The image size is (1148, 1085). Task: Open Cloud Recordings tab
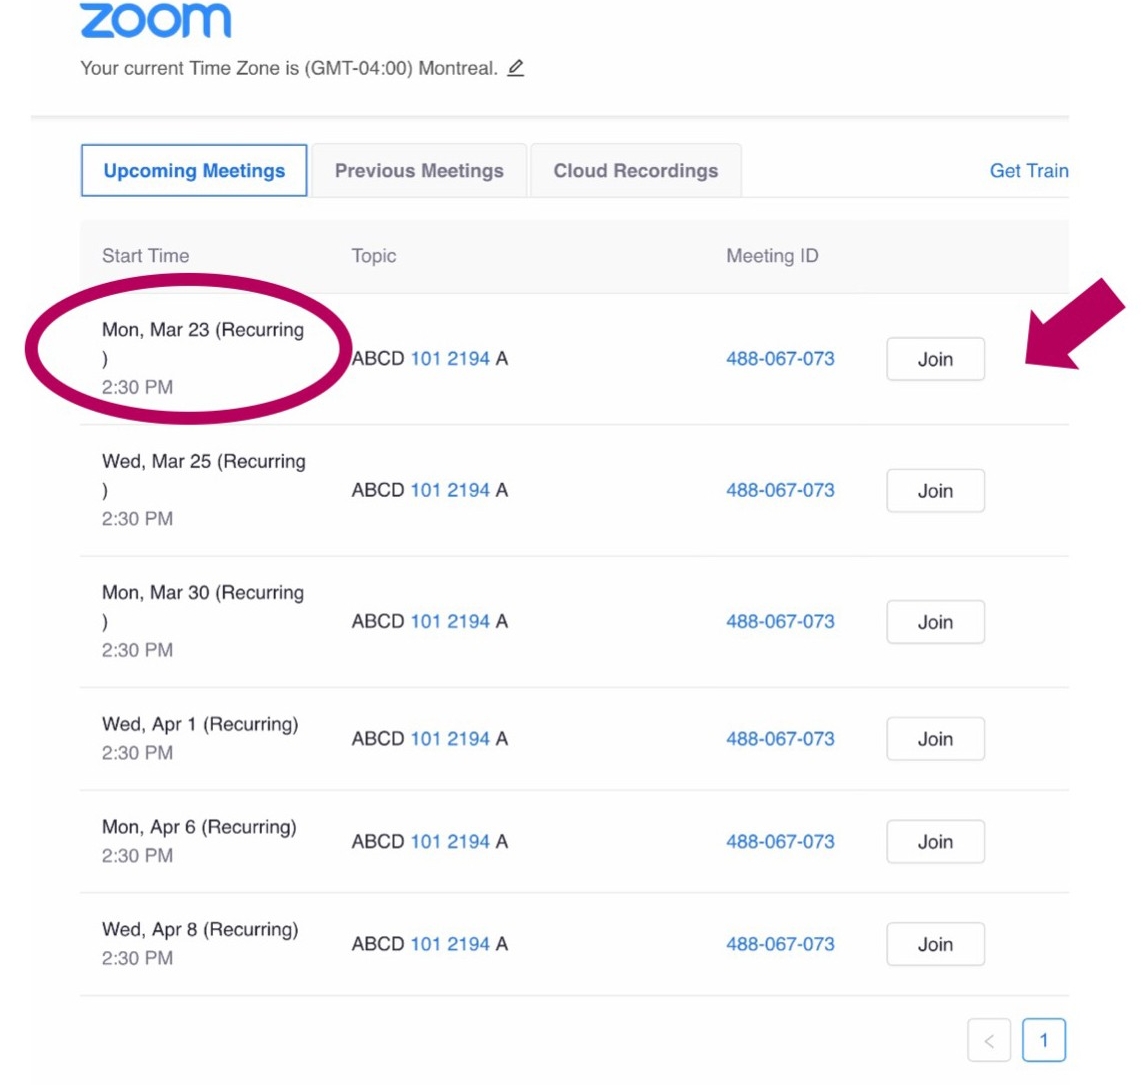point(636,171)
